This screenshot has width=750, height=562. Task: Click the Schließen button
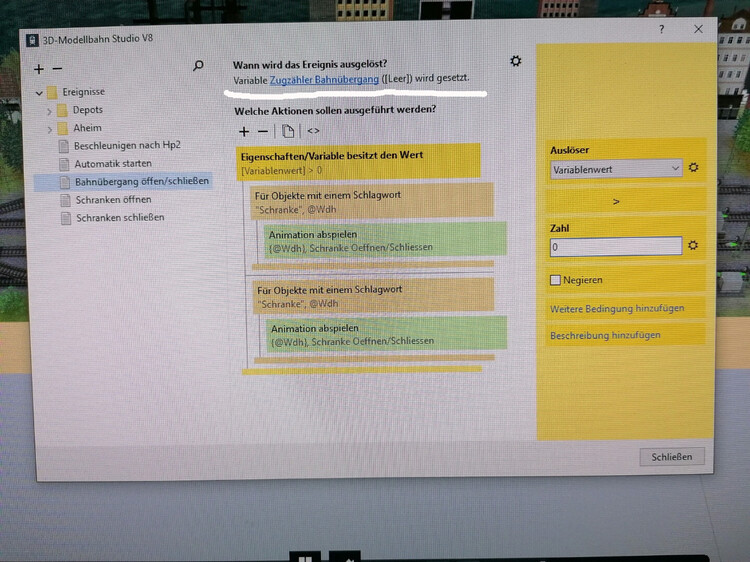(672, 457)
